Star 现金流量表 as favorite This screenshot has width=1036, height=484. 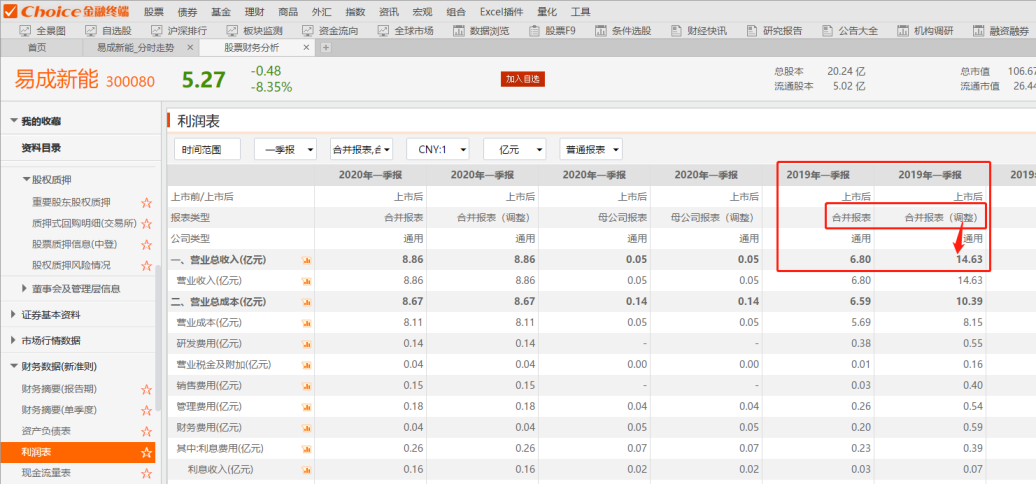click(147, 473)
